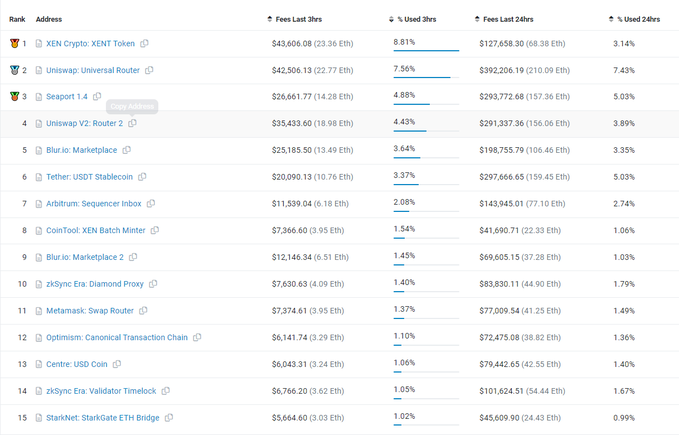Copy address of Blur.io: Marketplace 2

click(133, 257)
